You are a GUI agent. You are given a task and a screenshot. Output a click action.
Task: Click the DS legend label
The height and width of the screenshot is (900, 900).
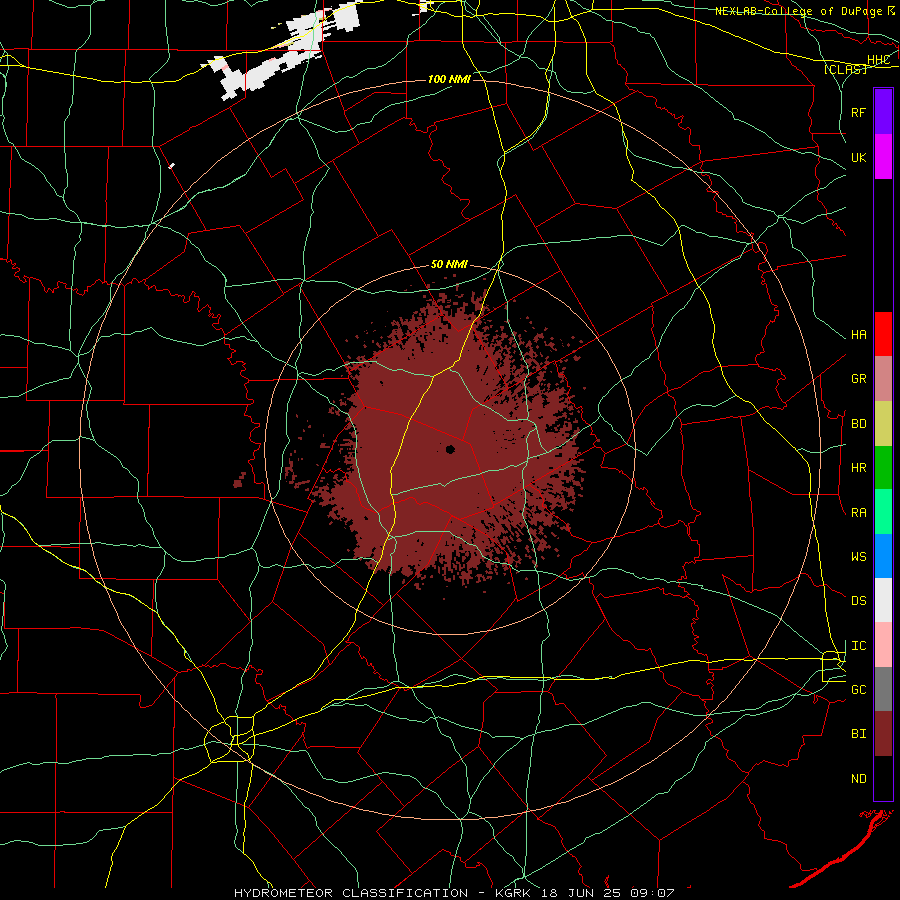point(858,601)
